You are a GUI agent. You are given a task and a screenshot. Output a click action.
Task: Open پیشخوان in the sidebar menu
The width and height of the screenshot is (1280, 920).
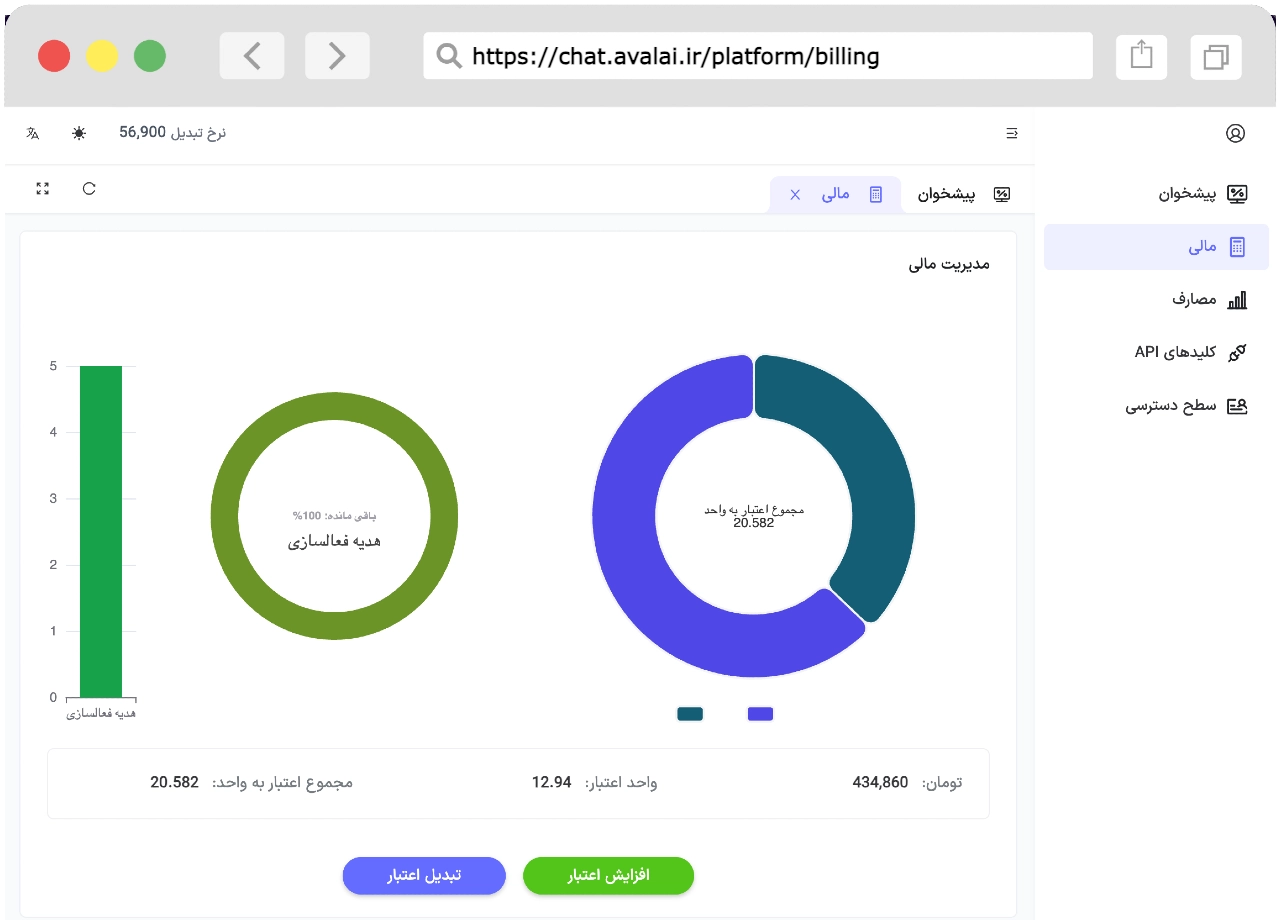1156,193
